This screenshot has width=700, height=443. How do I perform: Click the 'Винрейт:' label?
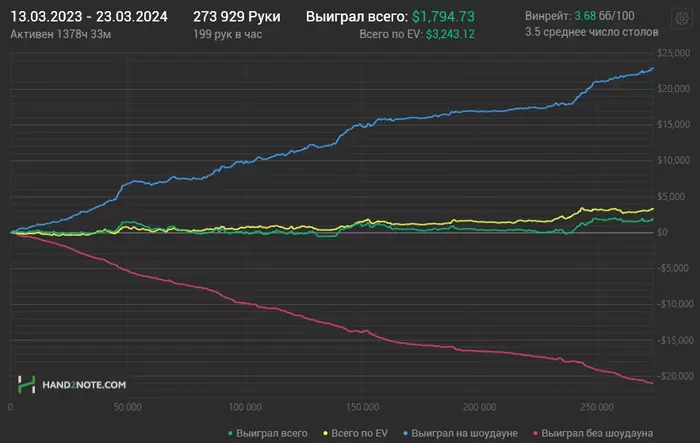point(548,16)
